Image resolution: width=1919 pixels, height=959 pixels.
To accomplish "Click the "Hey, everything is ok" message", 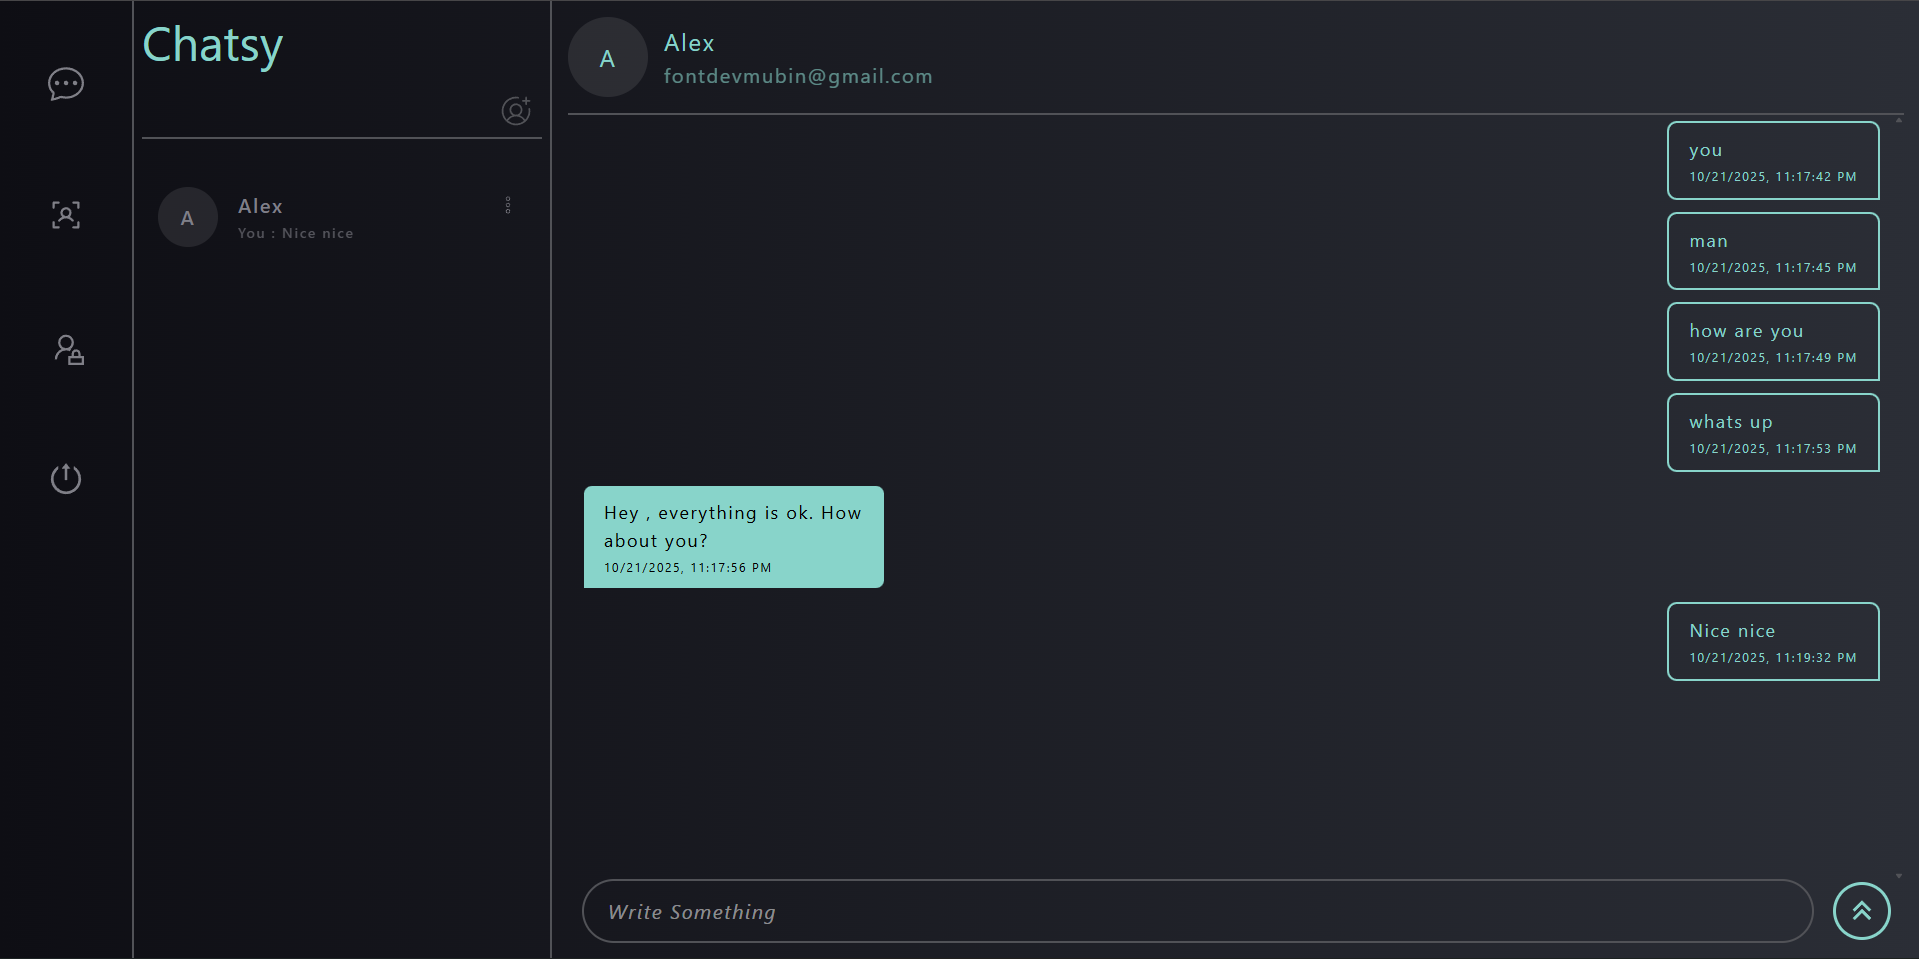I will [733, 537].
